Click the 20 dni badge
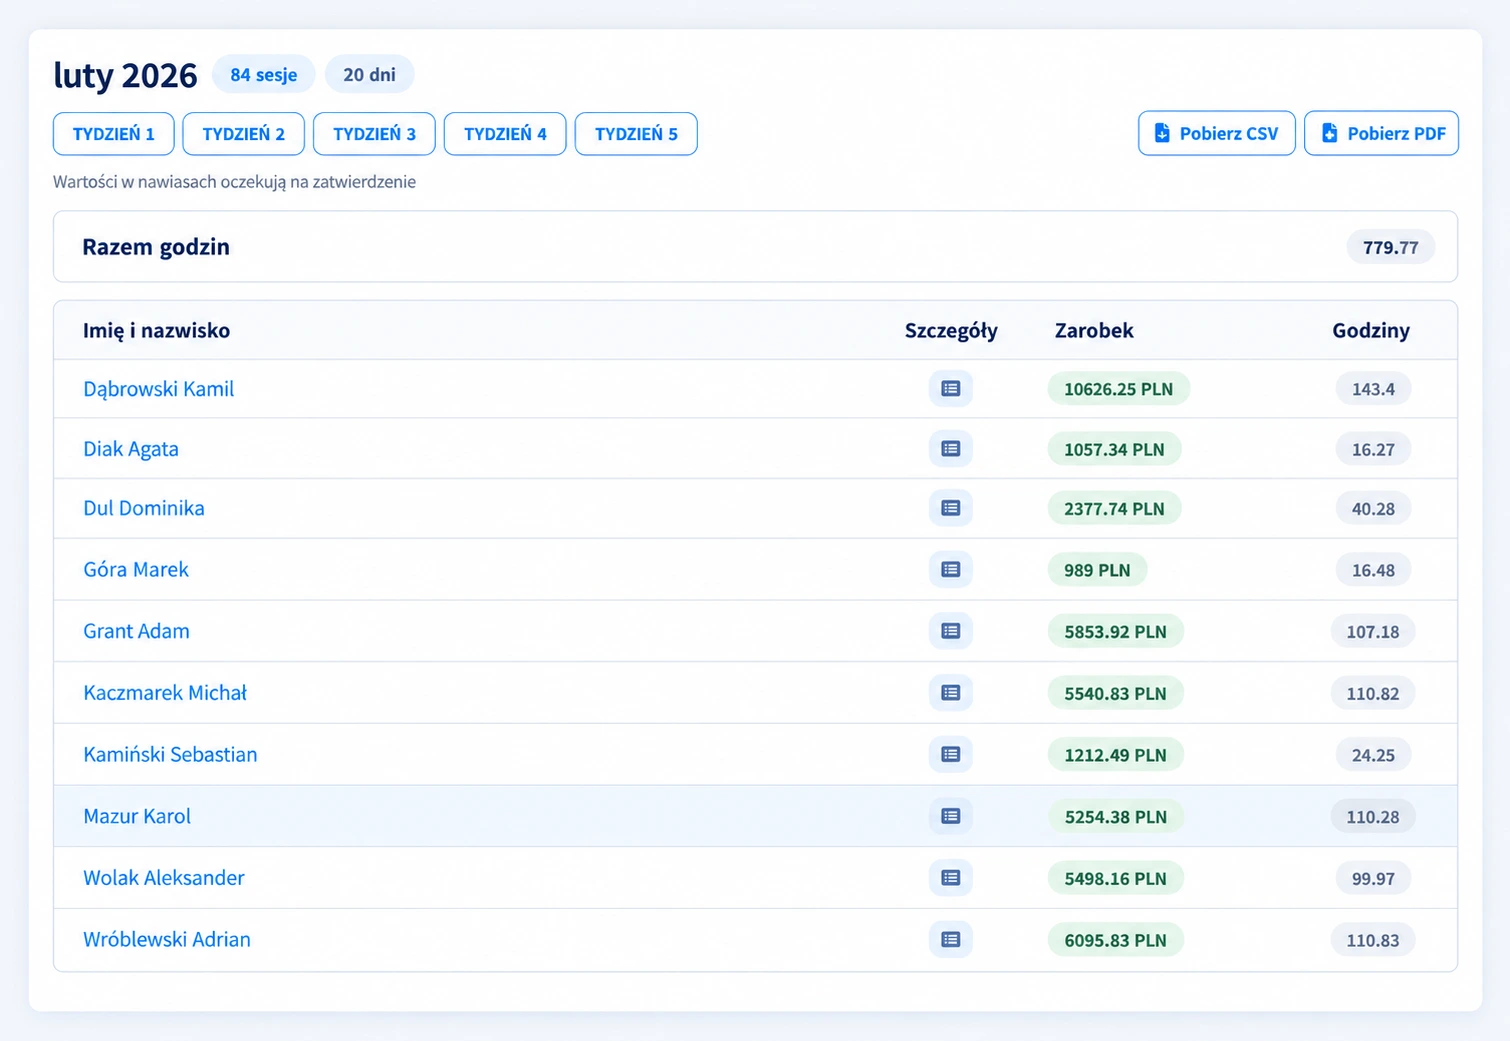 click(x=369, y=75)
